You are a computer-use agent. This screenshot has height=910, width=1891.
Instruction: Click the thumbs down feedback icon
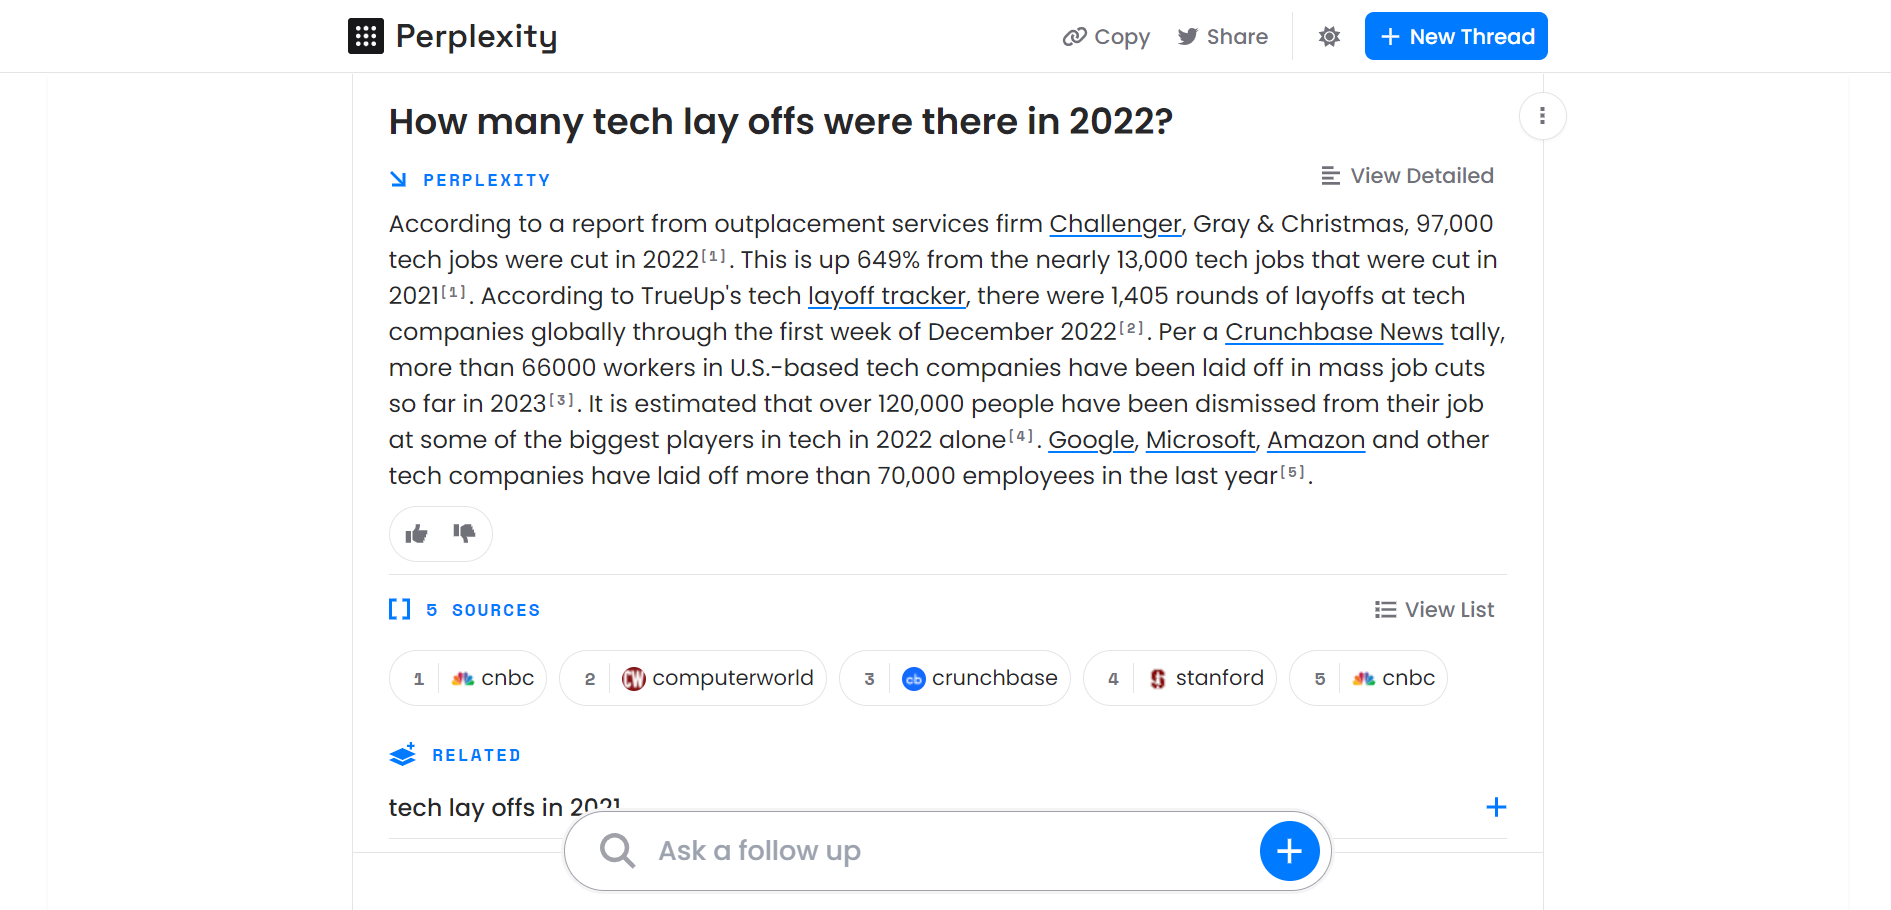[x=464, y=533]
